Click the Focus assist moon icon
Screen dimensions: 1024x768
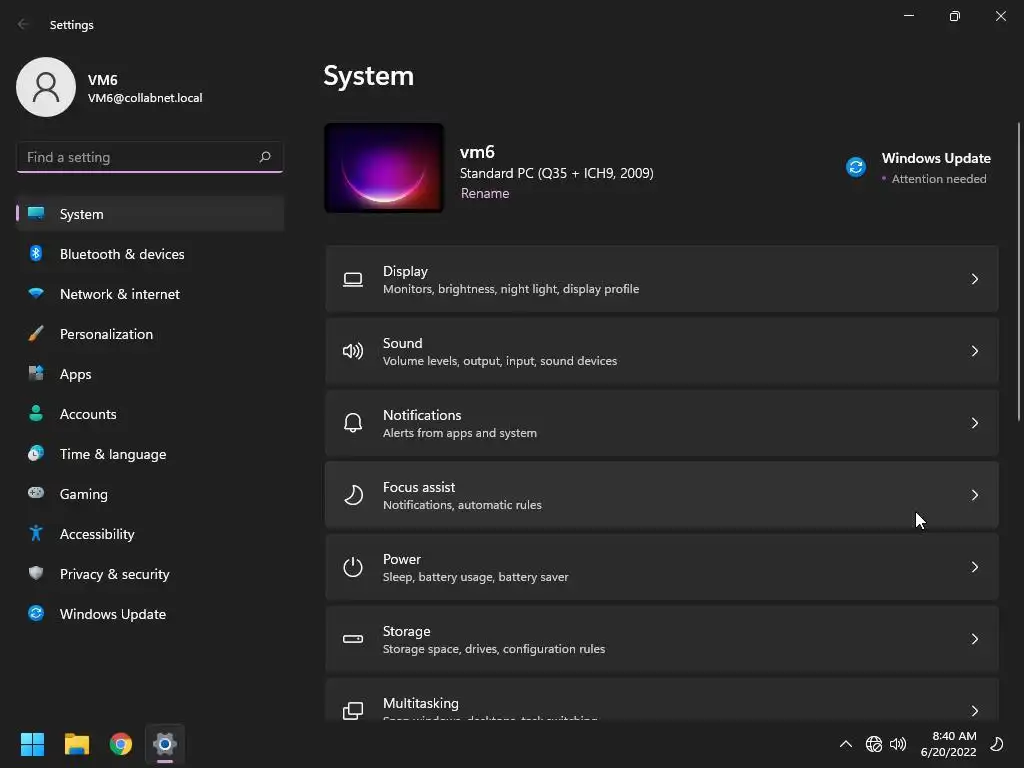[x=353, y=495]
